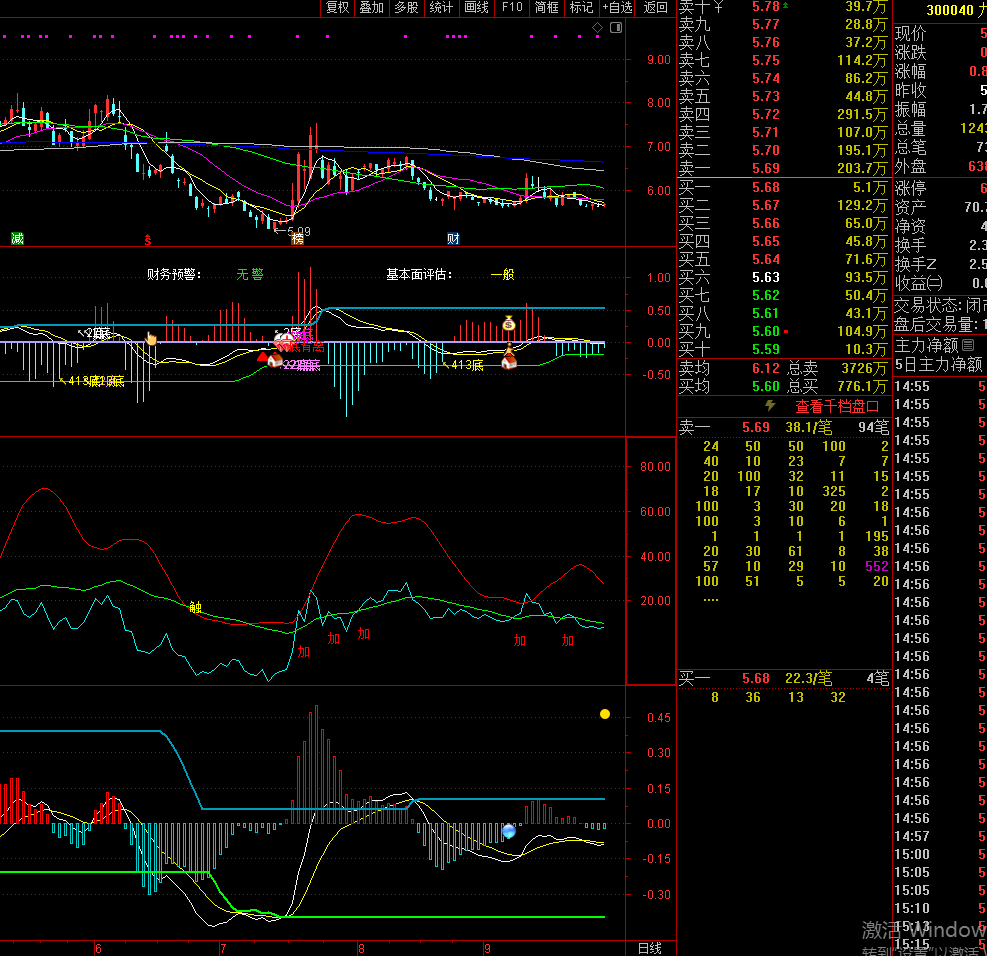Click the stock code 300040
The height and width of the screenshot is (956, 987).
pos(950,10)
